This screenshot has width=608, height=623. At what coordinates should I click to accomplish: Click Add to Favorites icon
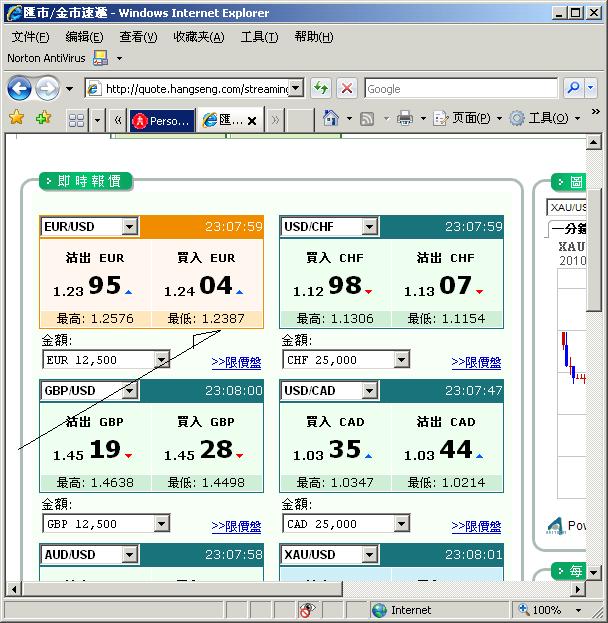[x=43, y=119]
